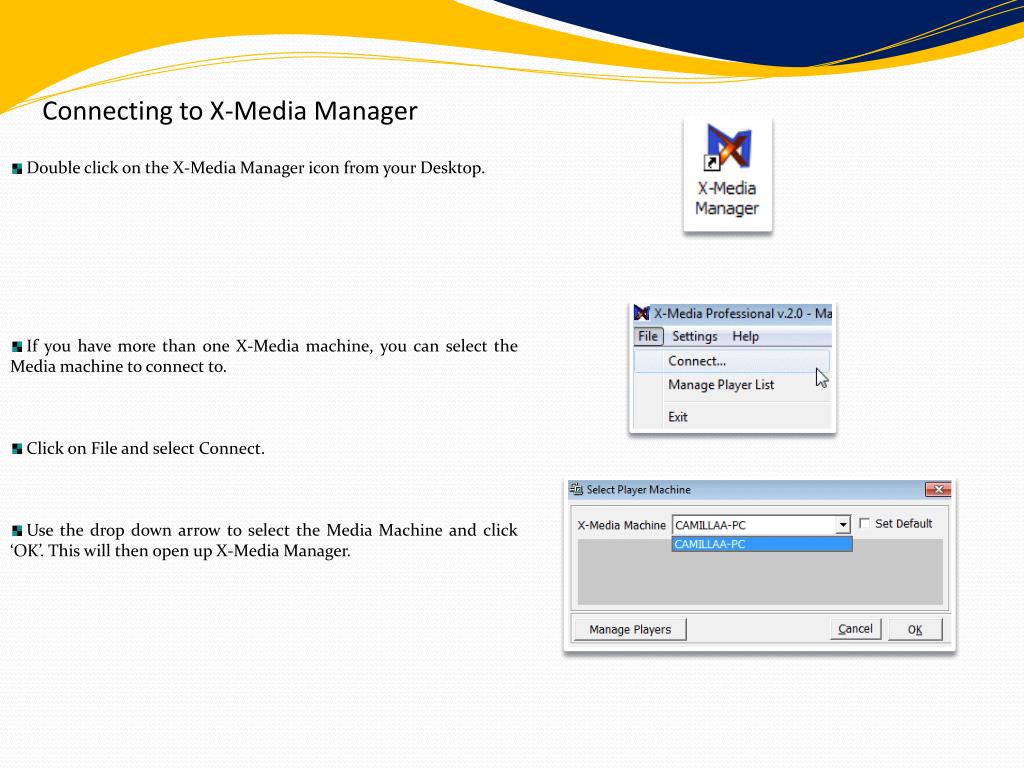Click the 'Connecting to X-Media Manager' slide title
The height and width of the screenshot is (768, 1024).
point(229,111)
